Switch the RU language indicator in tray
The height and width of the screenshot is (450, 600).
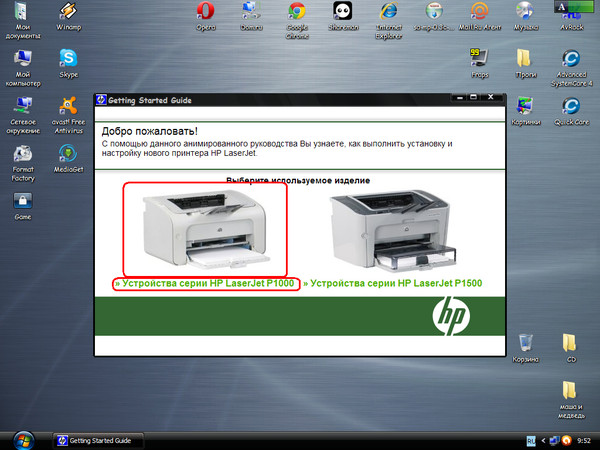point(531,441)
